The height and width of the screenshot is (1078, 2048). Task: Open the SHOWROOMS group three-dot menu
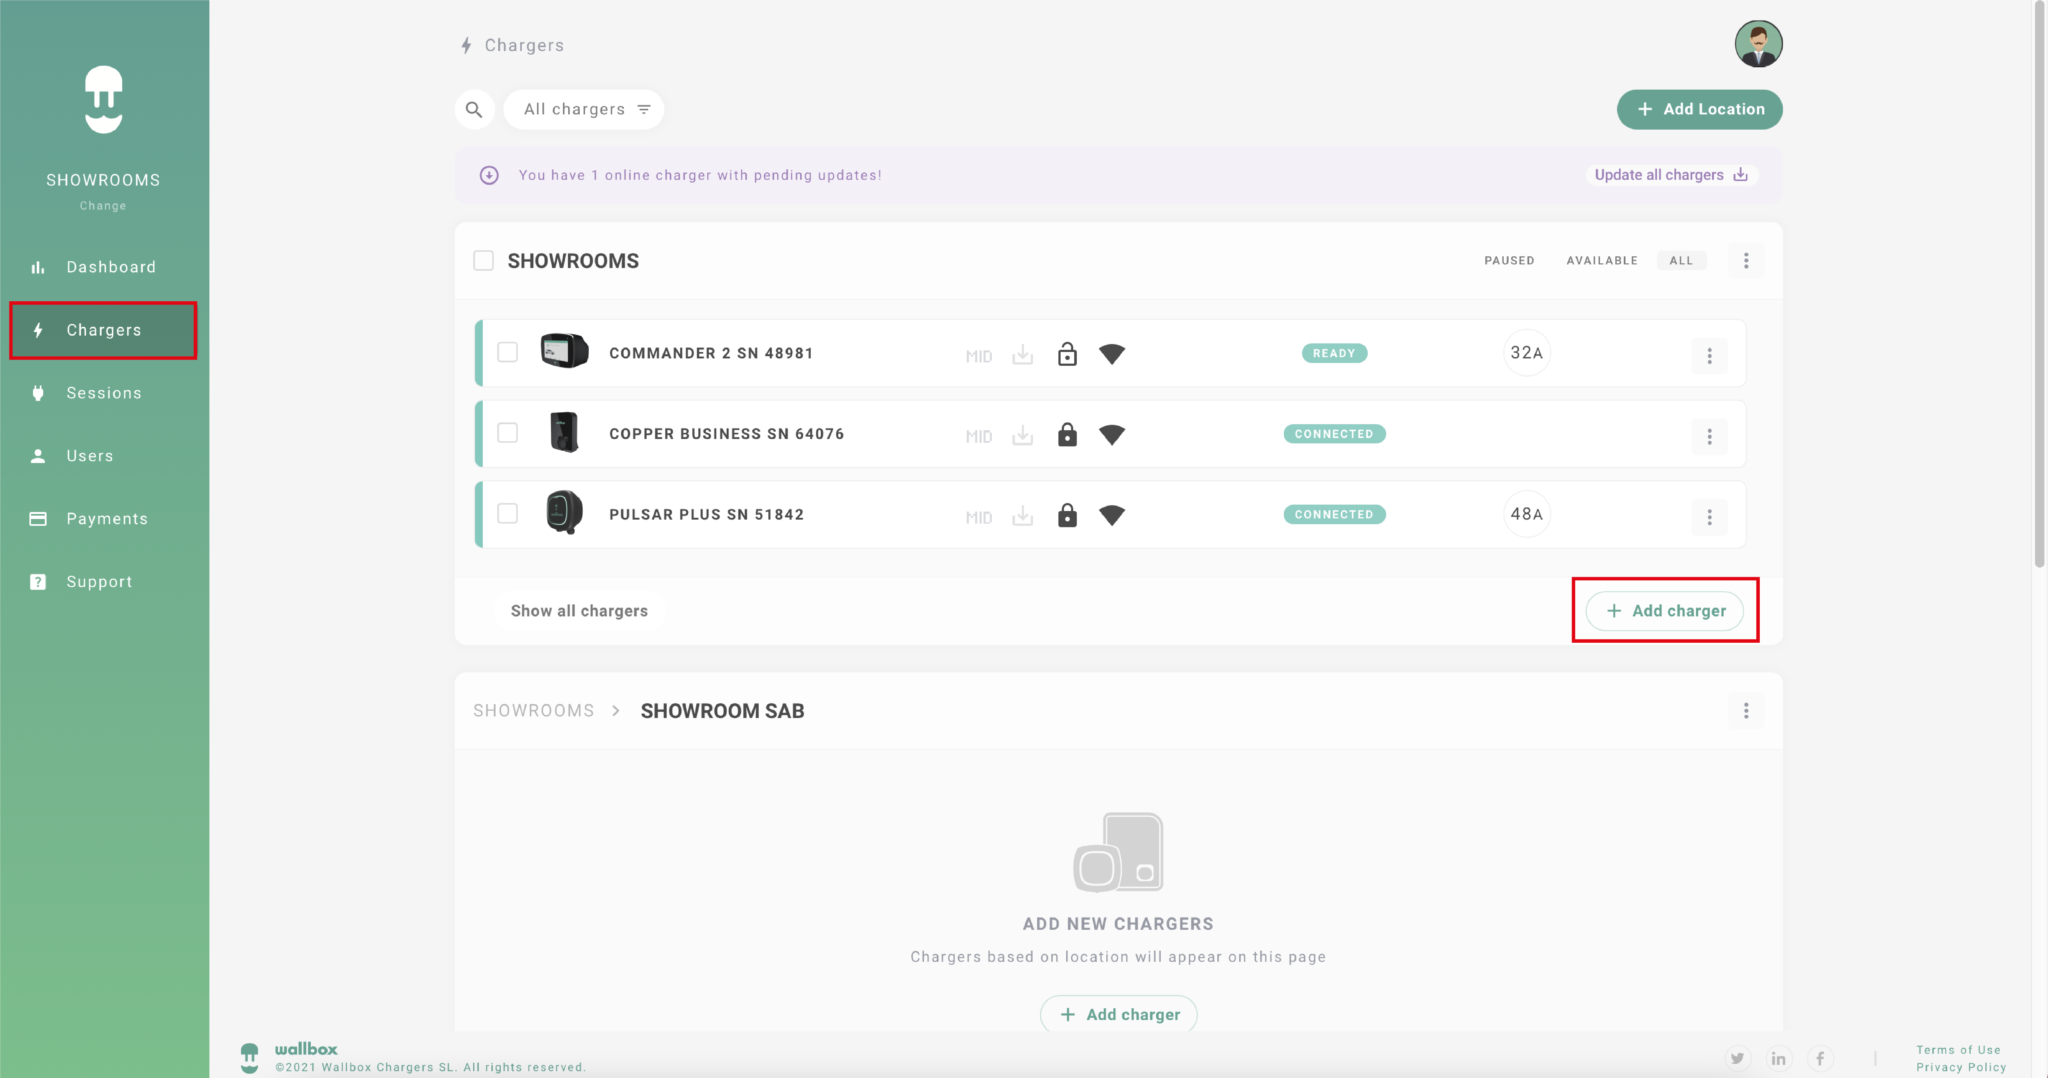(x=1746, y=261)
